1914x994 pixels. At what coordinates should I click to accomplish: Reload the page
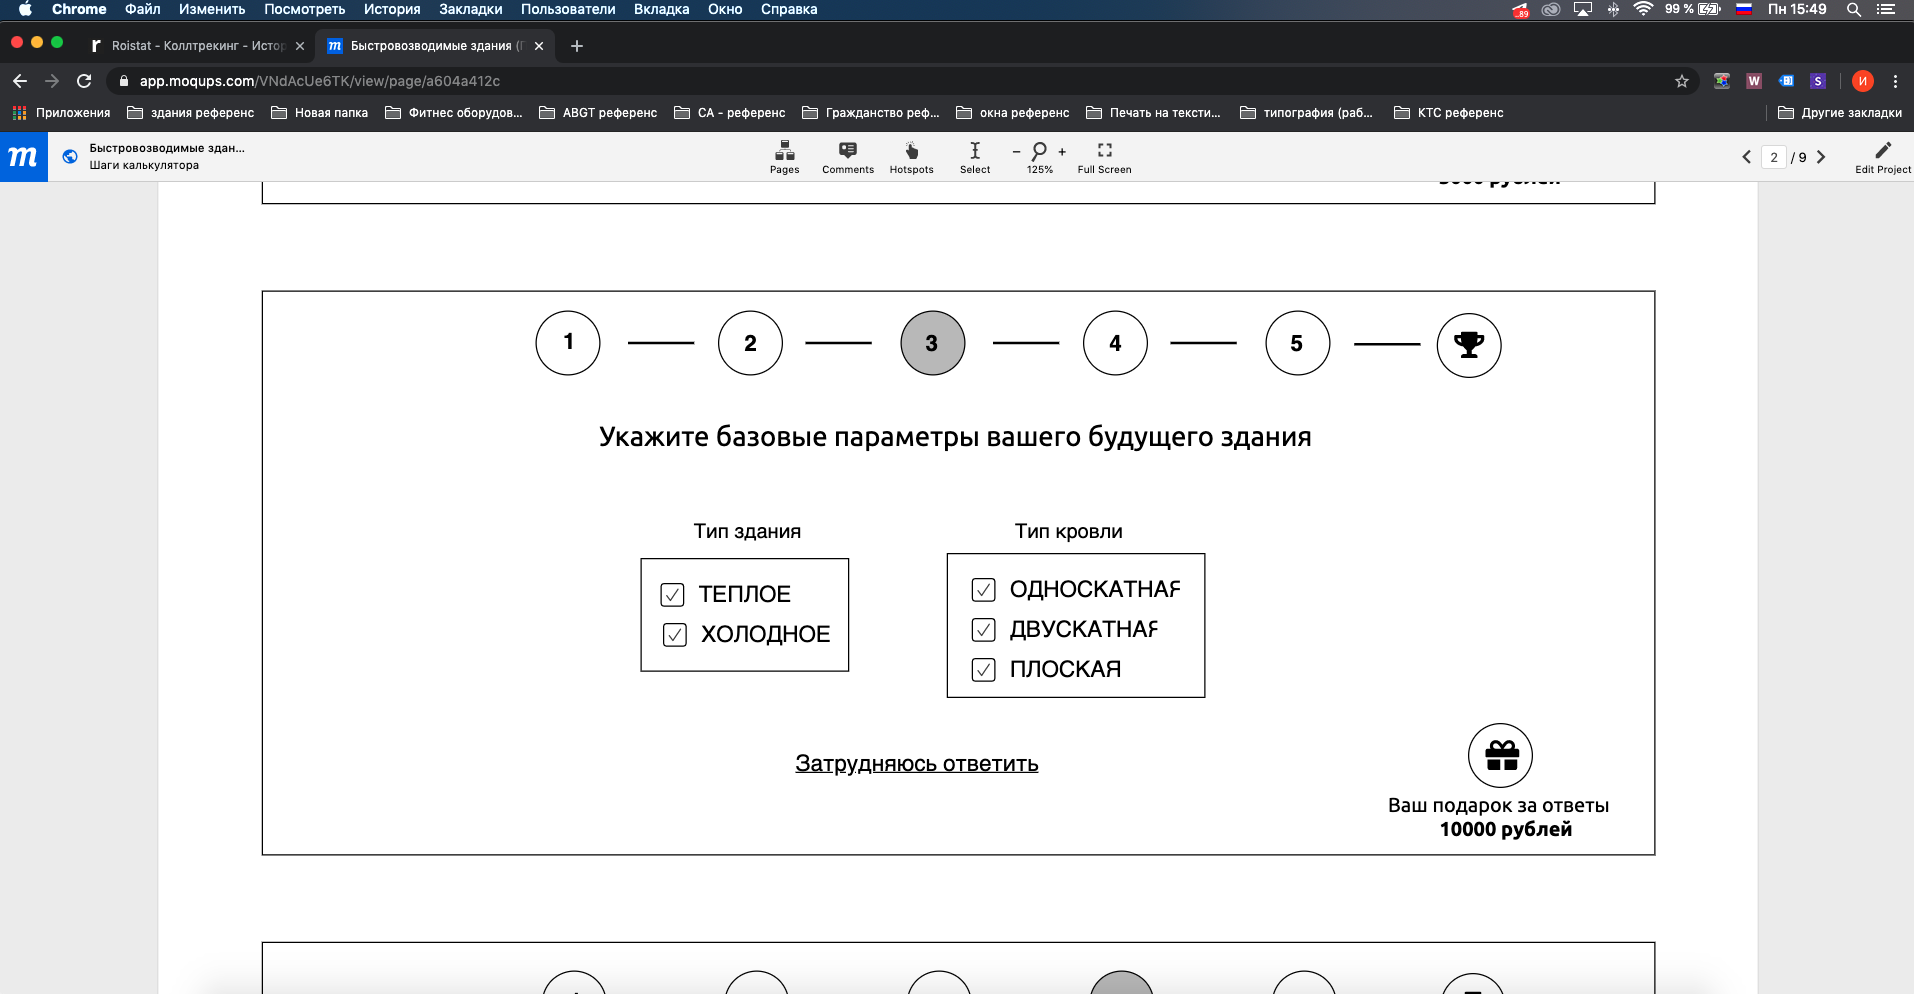[84, 81]
